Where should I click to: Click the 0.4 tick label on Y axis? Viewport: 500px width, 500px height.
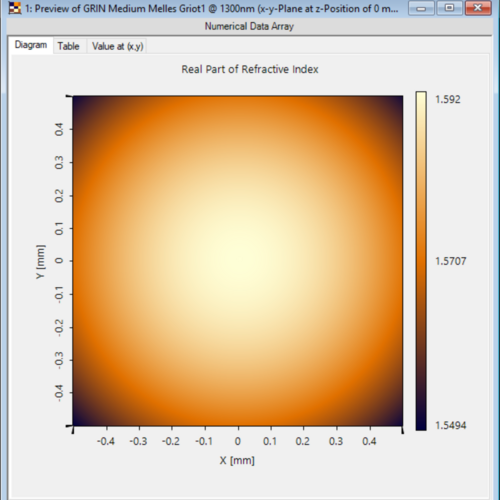pos(59,129)
